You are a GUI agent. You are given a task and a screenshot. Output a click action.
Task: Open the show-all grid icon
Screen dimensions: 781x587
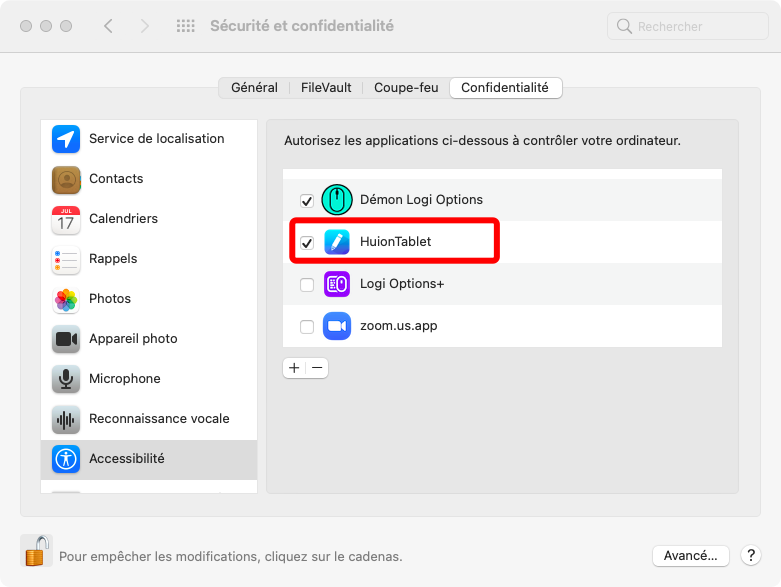[x=185, y=26]
